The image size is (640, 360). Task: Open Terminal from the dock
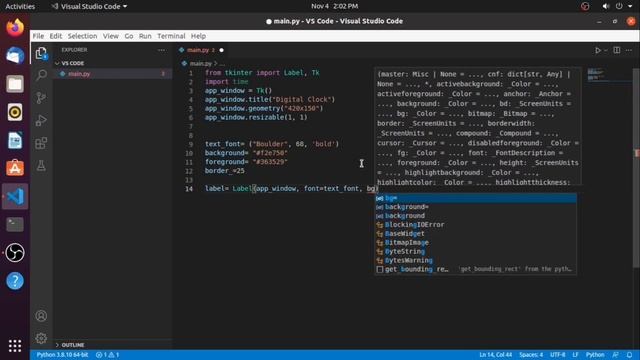(15, 224)
